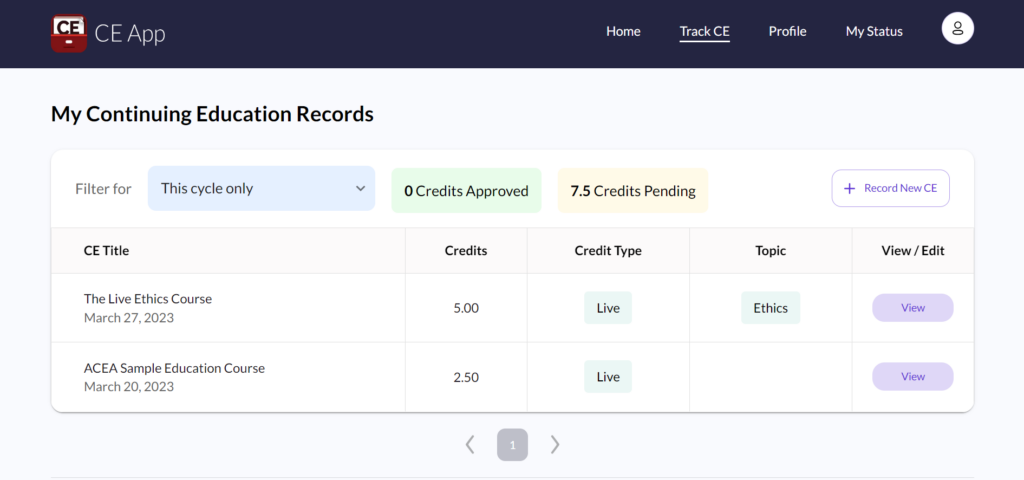
Task: Click the Ethics topic tag
Action: click(x=771, y=308)
